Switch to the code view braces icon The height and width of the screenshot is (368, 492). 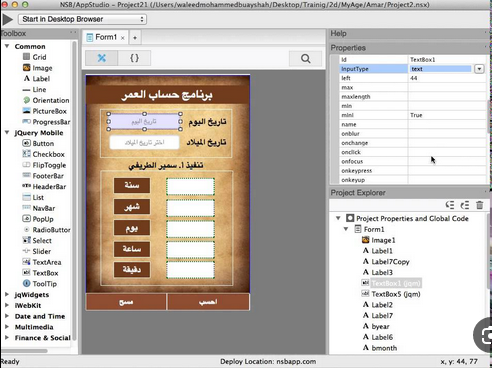pos(134,58)
